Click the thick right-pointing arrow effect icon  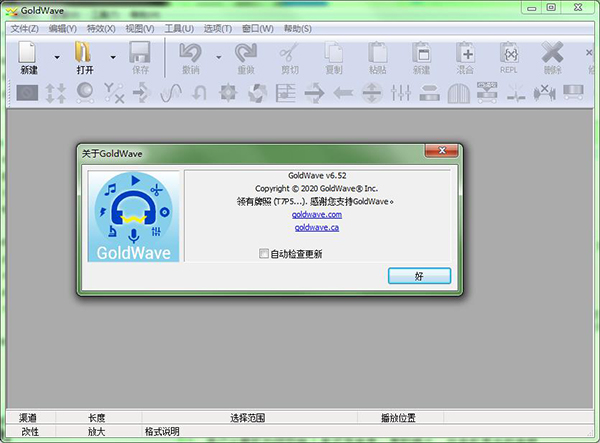click(x=315, y=93)
